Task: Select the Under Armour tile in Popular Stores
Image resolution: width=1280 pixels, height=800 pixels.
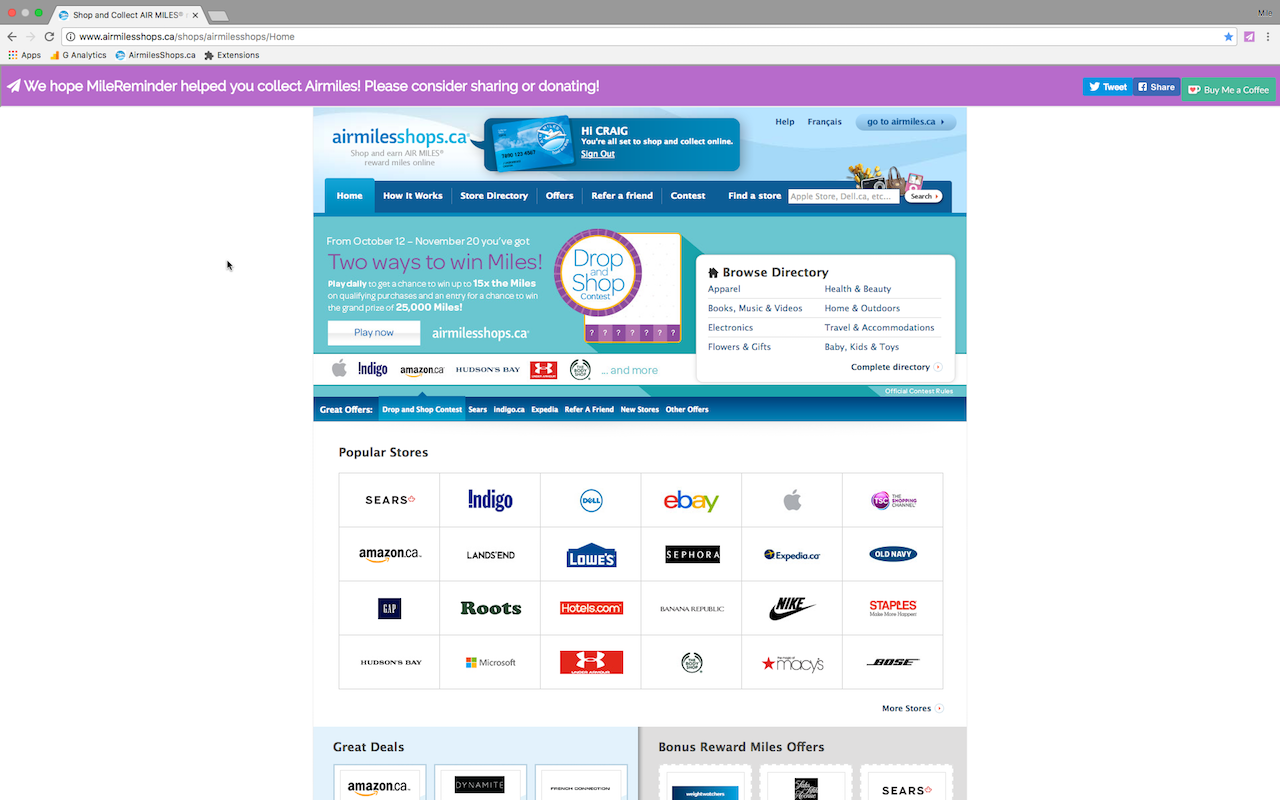Action: (x=591, y=662)
